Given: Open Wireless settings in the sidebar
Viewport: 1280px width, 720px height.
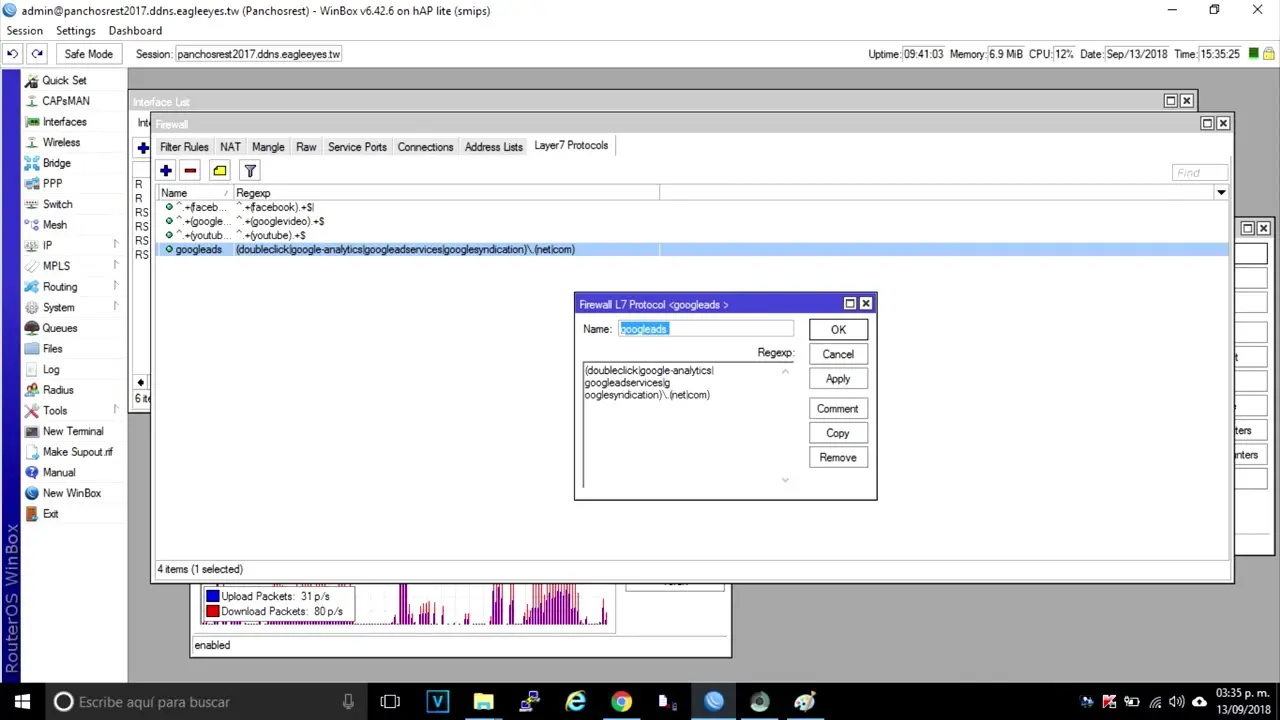Looking at the screenshot, I should pos(61,143).
